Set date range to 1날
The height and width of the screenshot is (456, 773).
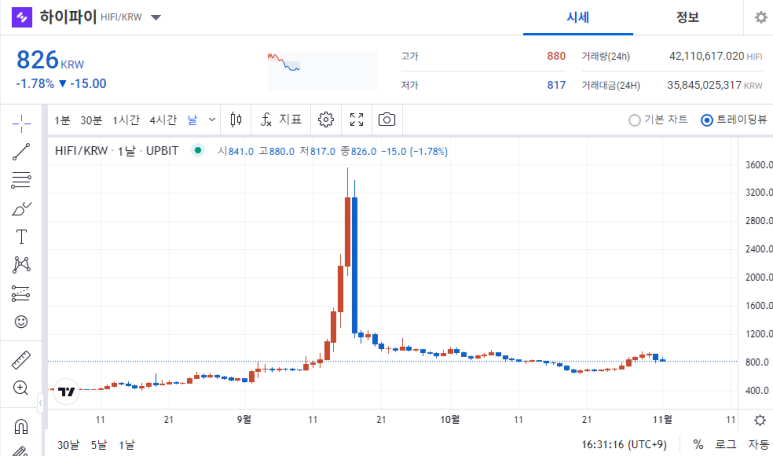tap(127, 445)
